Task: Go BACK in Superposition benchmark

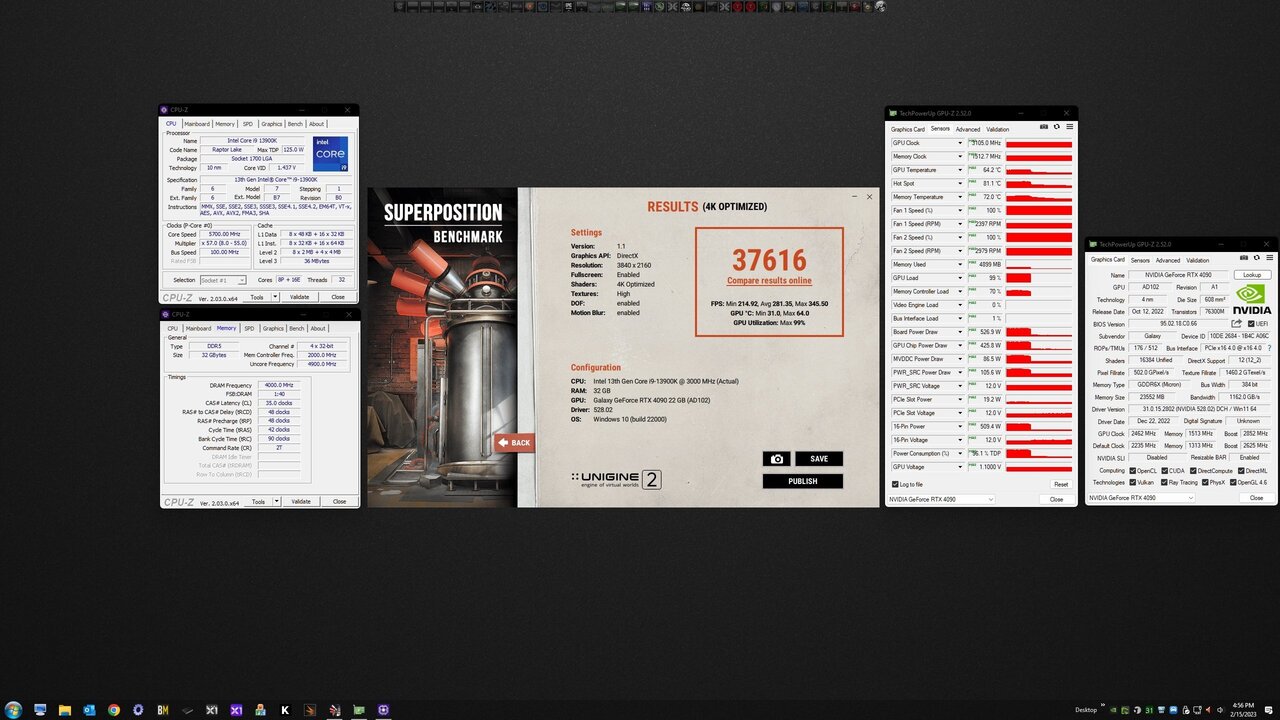Action: pos(515,442)
